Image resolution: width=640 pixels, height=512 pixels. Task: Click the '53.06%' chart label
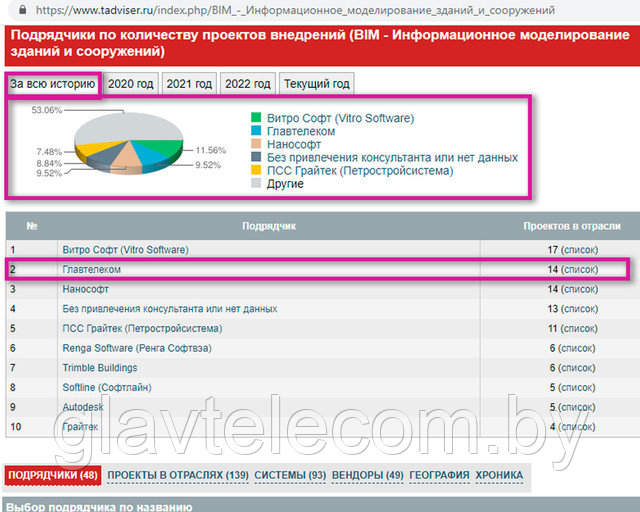(x=47, y=110)
